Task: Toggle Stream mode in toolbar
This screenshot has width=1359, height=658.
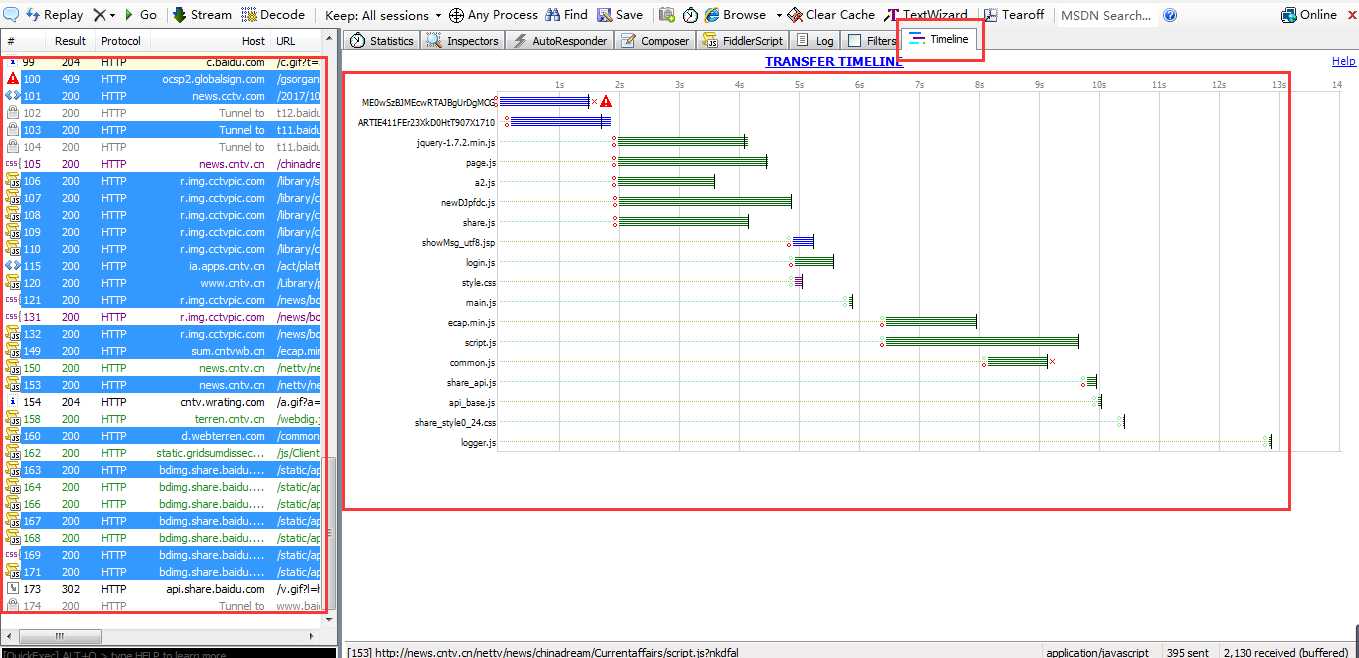Action: [202, 15]
